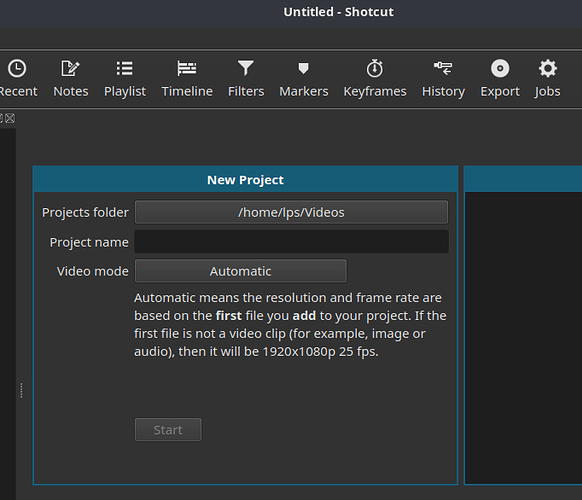Open the History panel
This screenshot has width=582, height=500.
tap(443, 78)
